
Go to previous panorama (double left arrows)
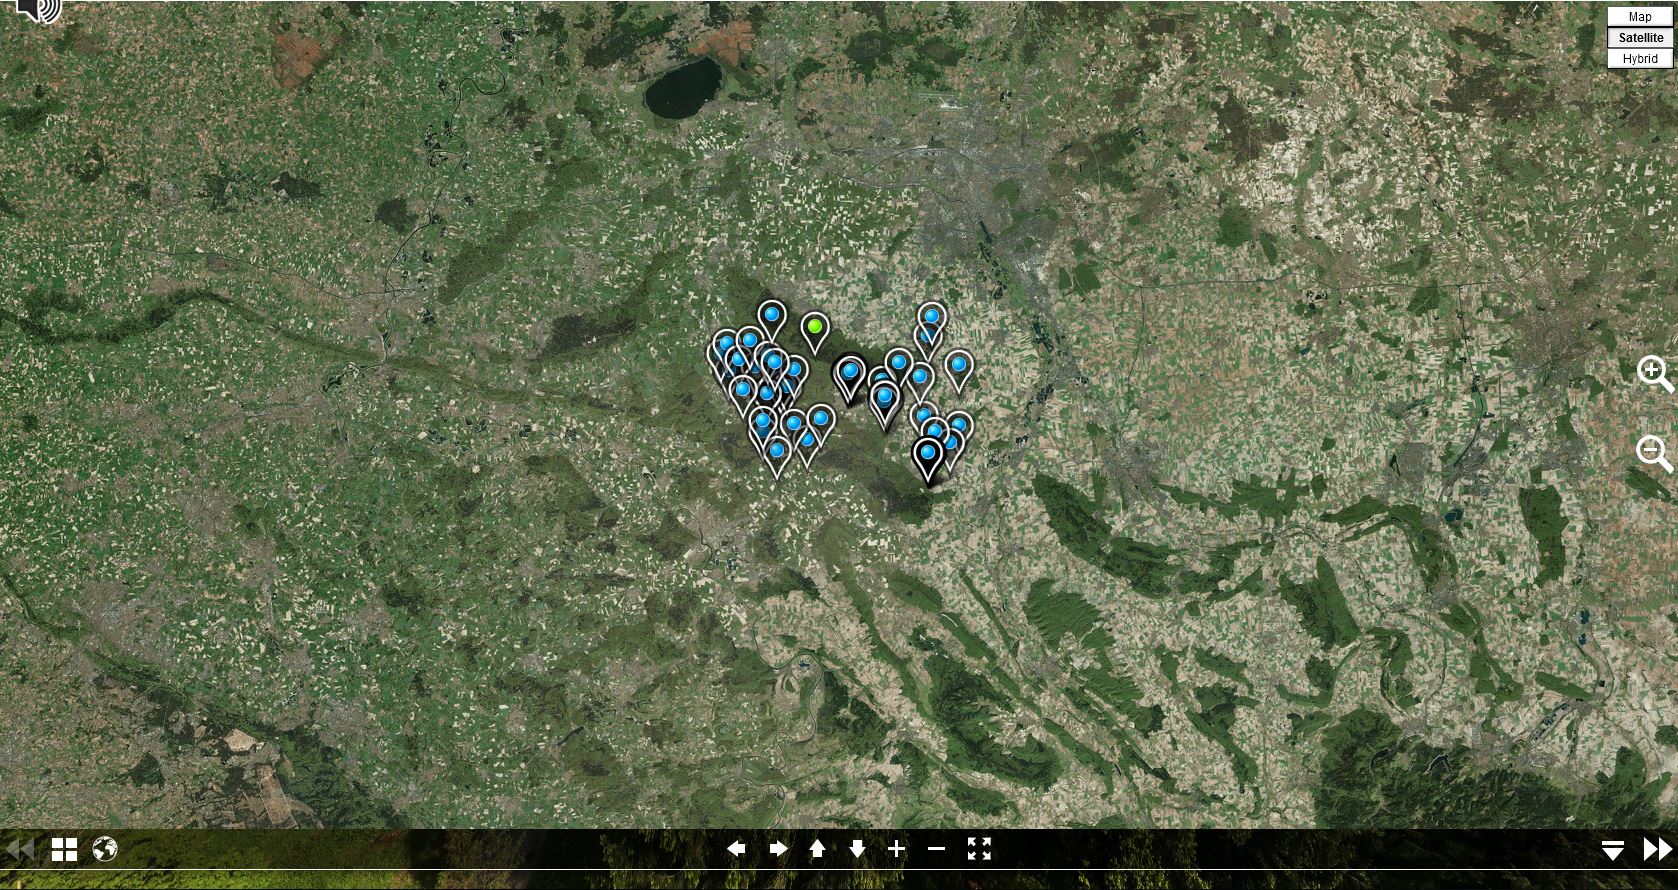coord(20,850)
